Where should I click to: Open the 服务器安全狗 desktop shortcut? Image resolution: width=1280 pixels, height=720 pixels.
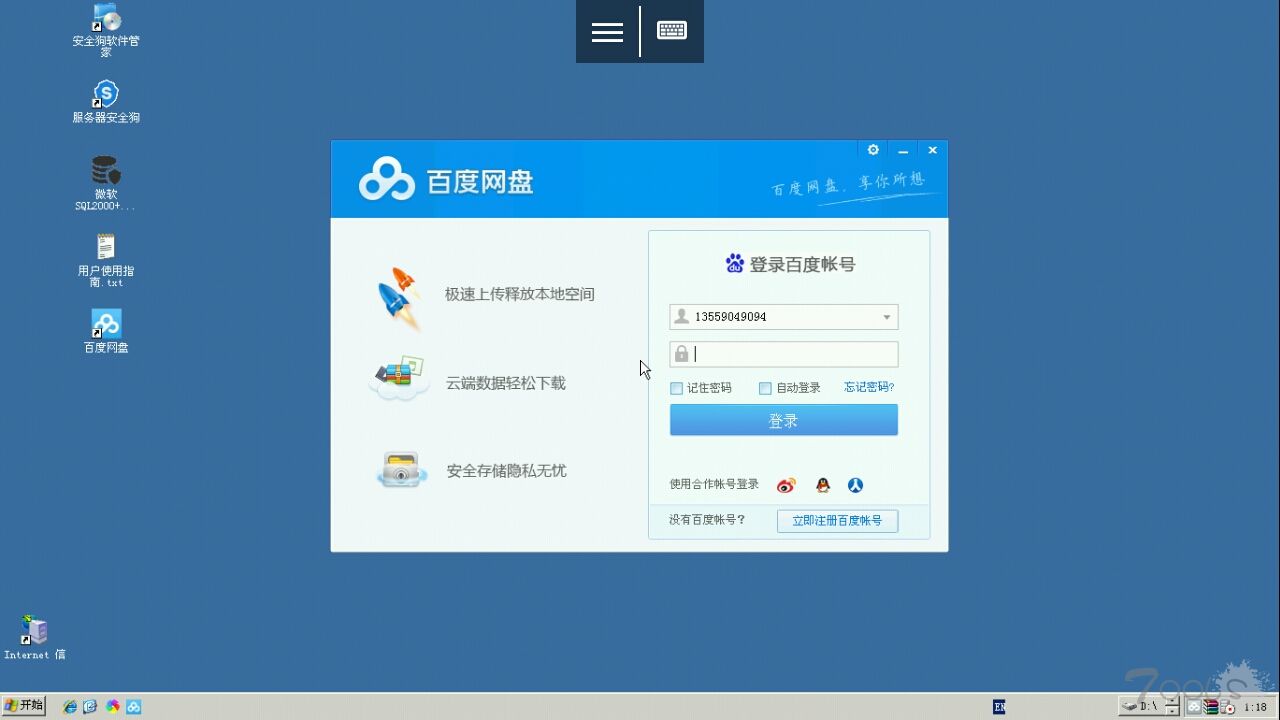pos(106,101)
